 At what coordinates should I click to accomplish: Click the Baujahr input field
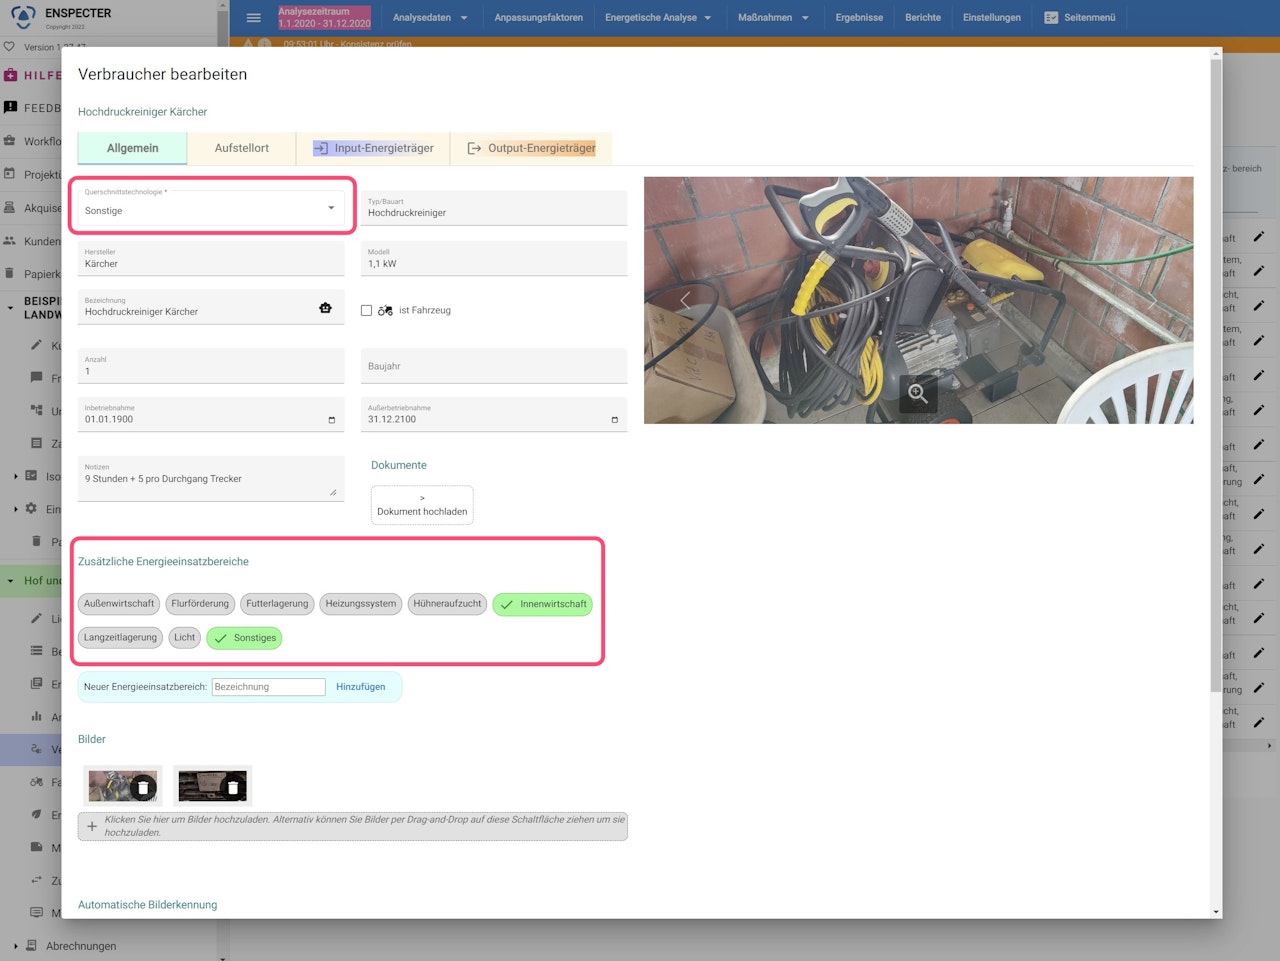tap(493, 366)
